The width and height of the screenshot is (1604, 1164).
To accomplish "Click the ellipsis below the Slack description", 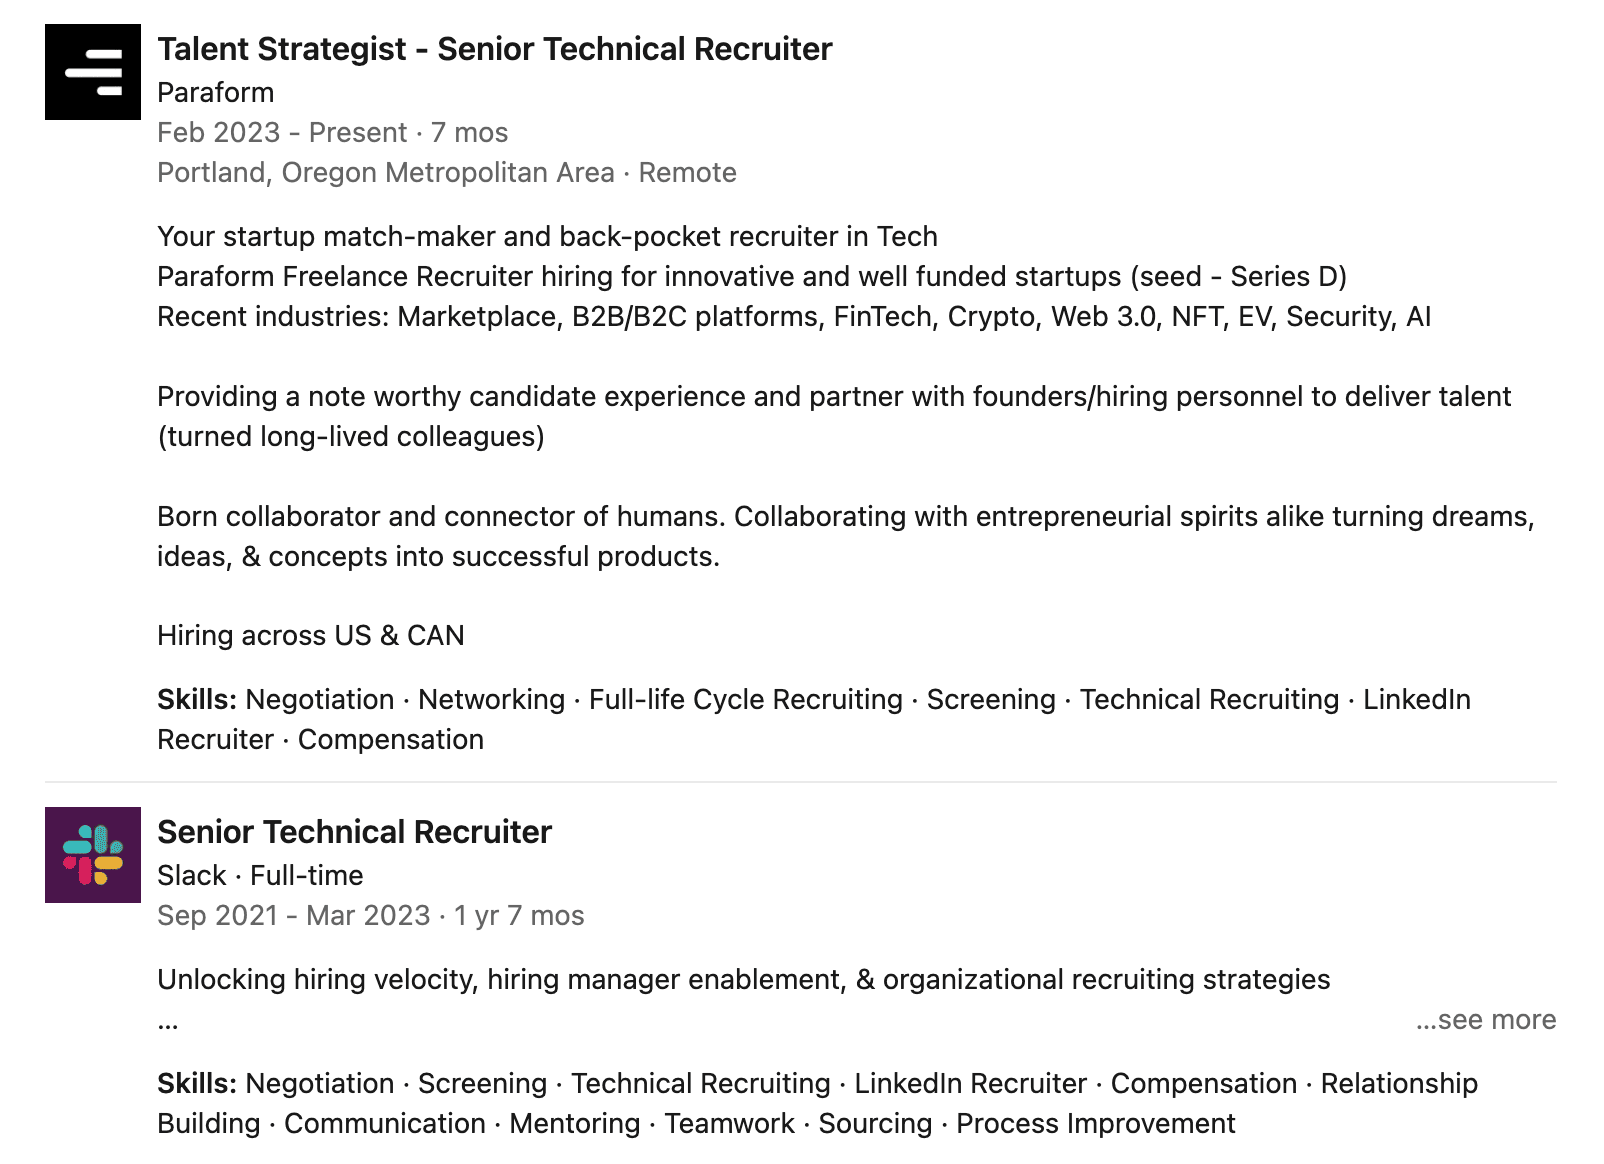I will point(168,1023).
